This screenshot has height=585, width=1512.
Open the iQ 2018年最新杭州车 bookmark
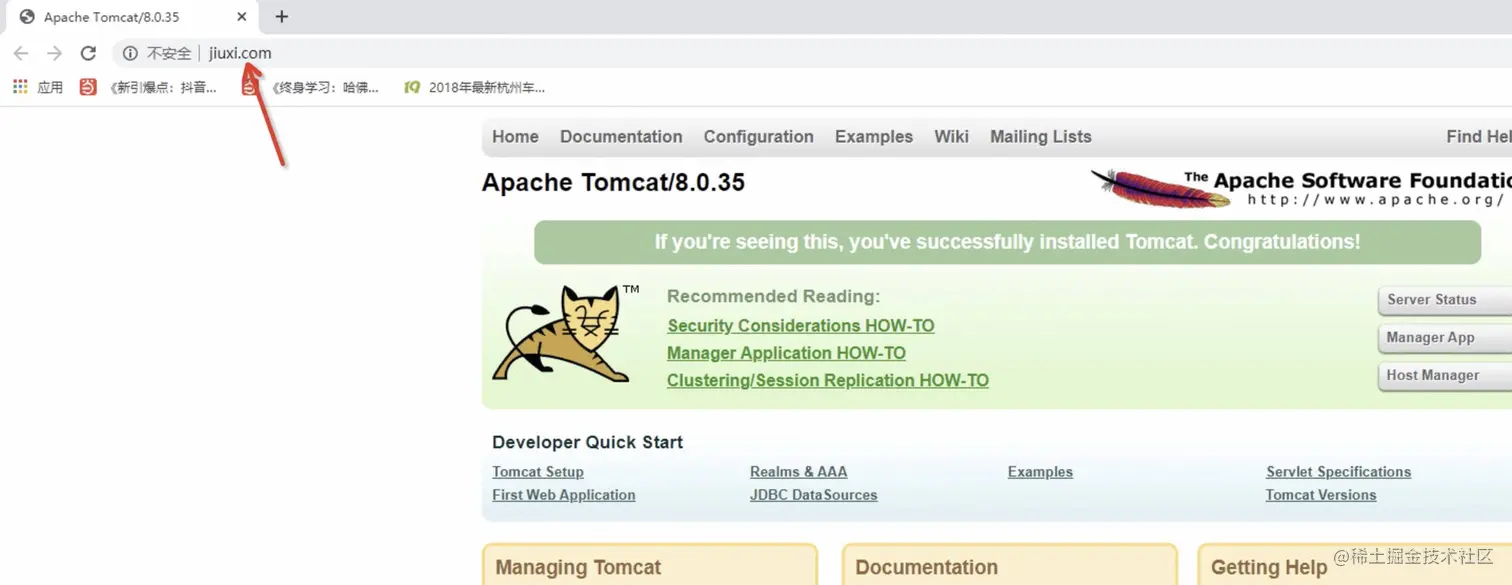click(x=475, y=87)
